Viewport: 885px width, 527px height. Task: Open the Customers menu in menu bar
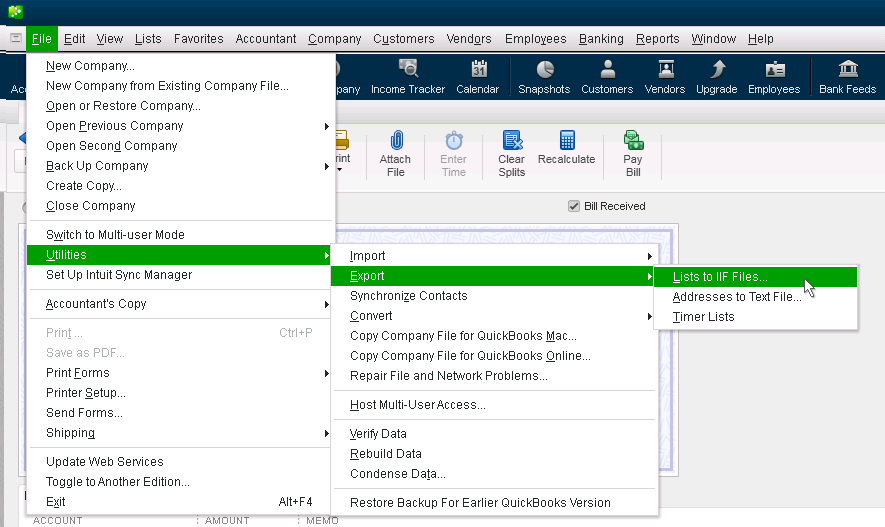coord(404,39)
